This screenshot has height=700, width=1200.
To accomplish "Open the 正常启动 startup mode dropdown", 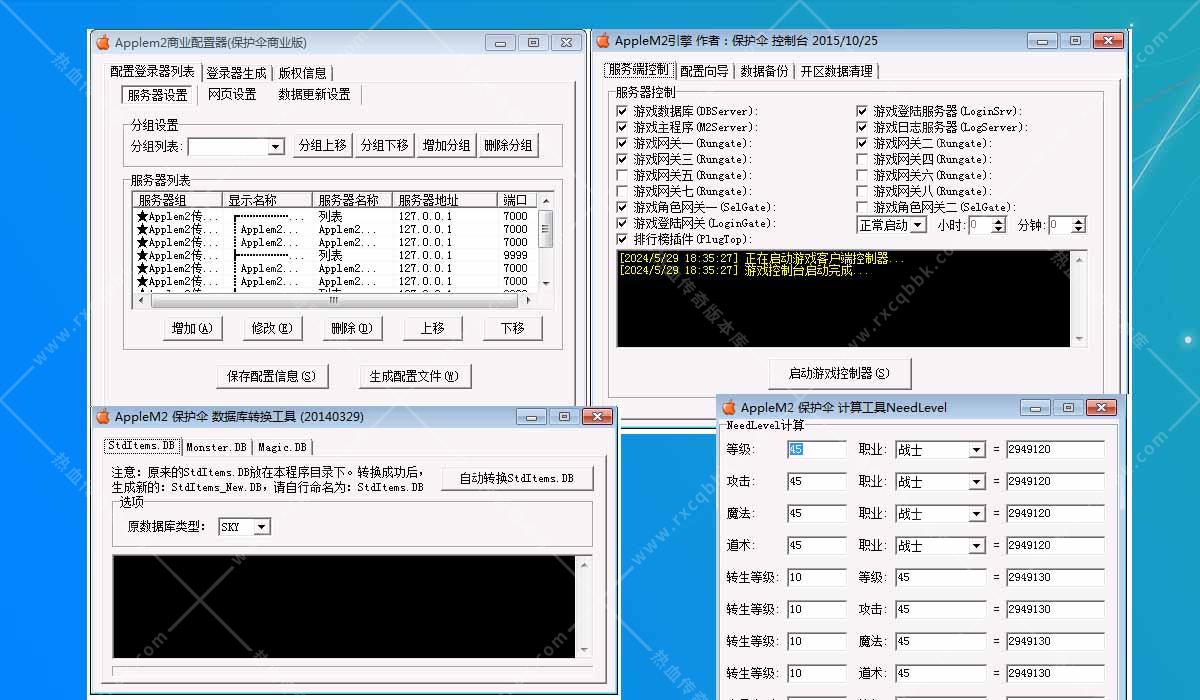I will click(x=919, y=225).
